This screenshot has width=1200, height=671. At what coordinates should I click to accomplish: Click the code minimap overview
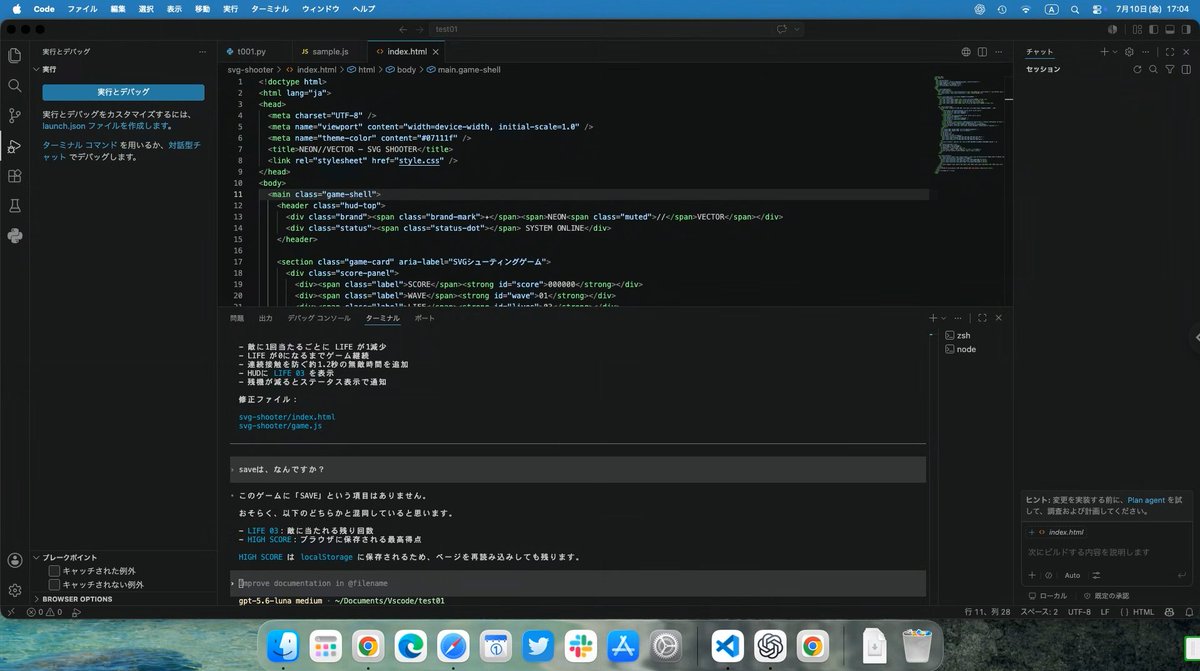[x=970, y=125]
